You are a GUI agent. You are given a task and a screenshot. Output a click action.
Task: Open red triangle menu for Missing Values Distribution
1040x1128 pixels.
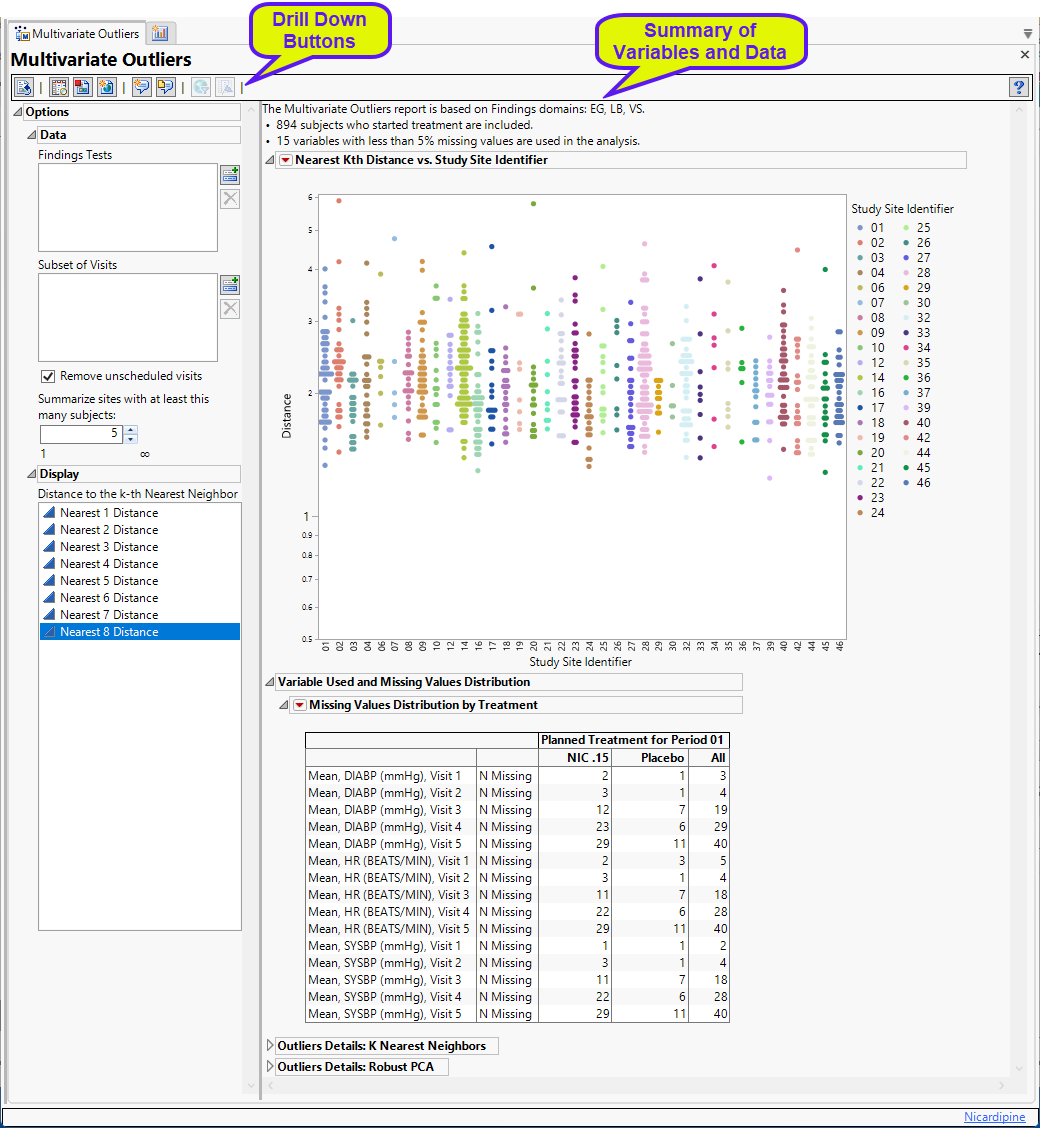coord(299,705)
